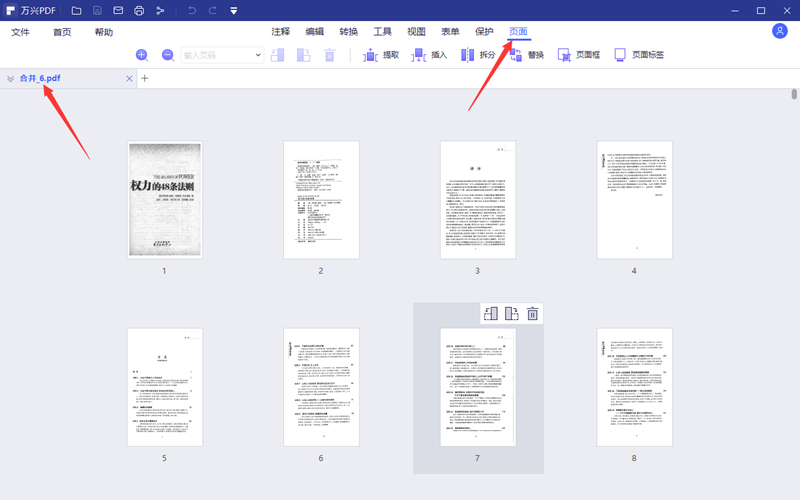Click the 提取 extract pages button

(x=380, y=55)
